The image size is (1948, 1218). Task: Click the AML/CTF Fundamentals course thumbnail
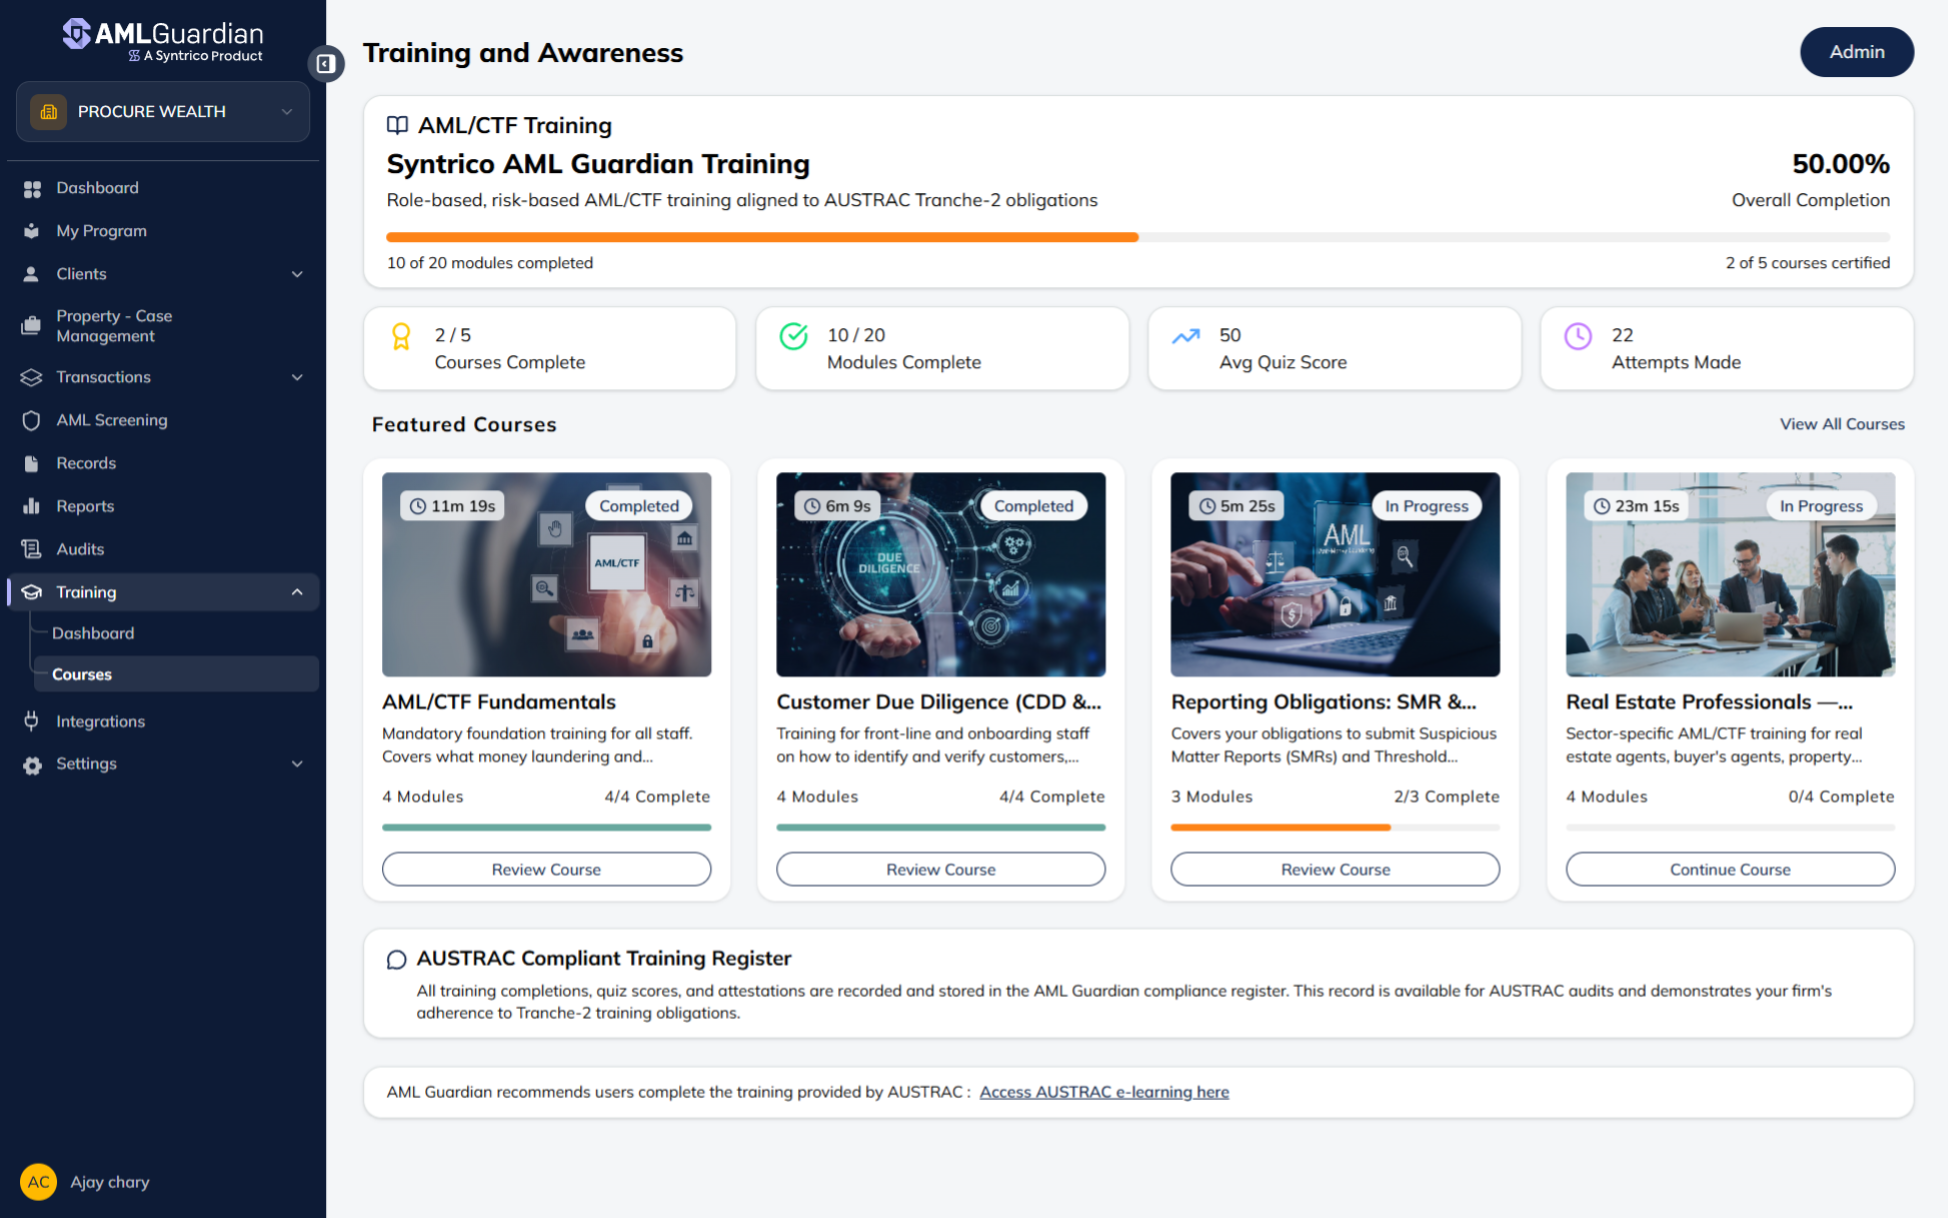click(546, 575)
